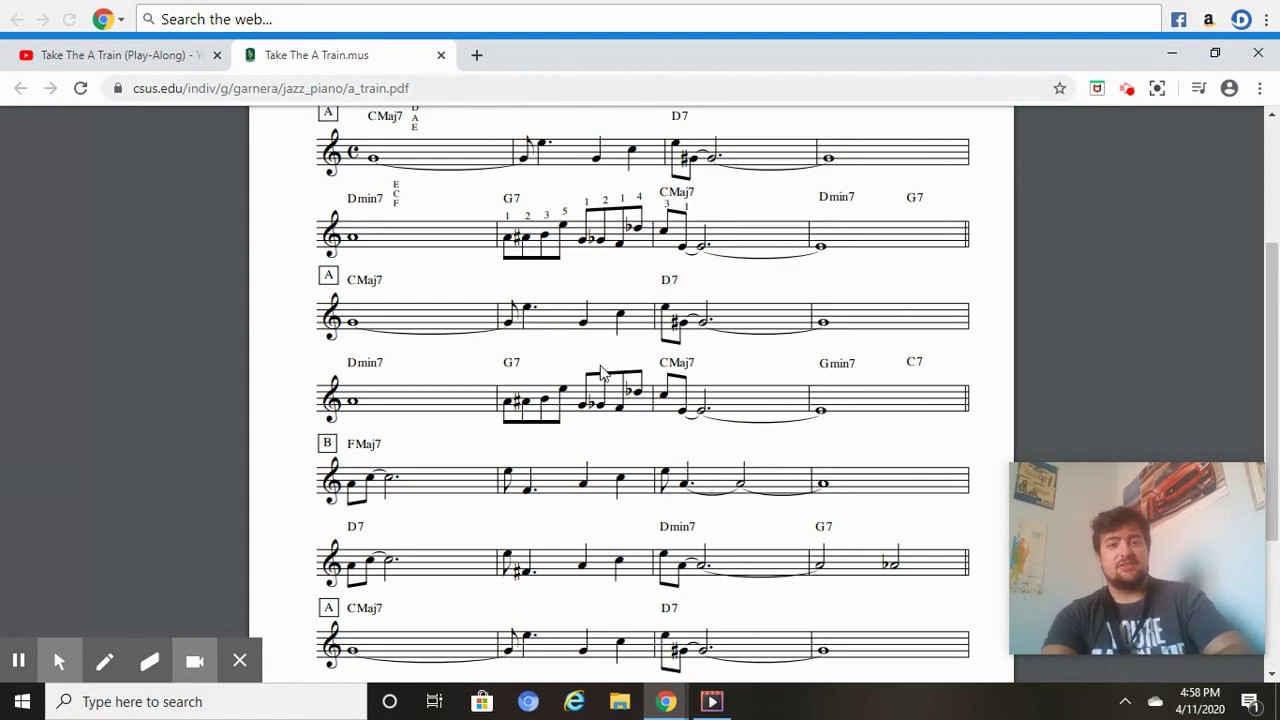
Task: Launch Microsoft Store from taskbar
Action: (482, 701)
